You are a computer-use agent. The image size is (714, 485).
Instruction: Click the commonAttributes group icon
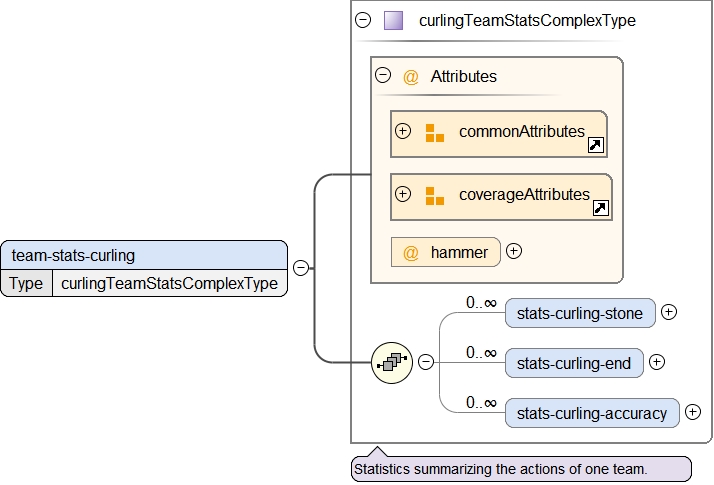click(x=434, y=133)
